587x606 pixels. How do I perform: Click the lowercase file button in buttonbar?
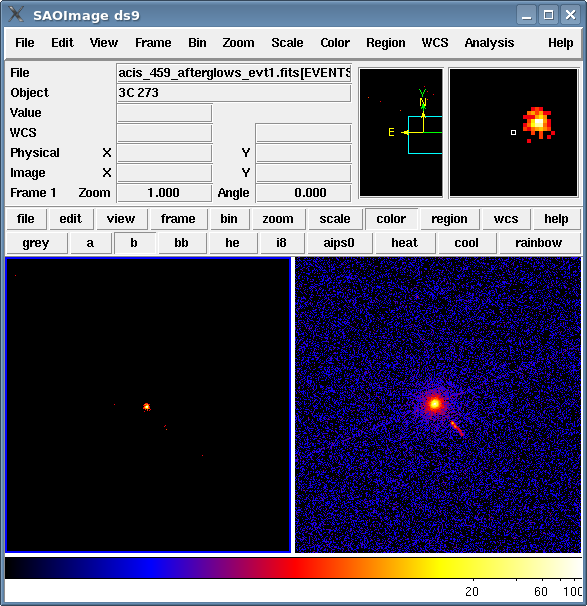pos(26,219)
